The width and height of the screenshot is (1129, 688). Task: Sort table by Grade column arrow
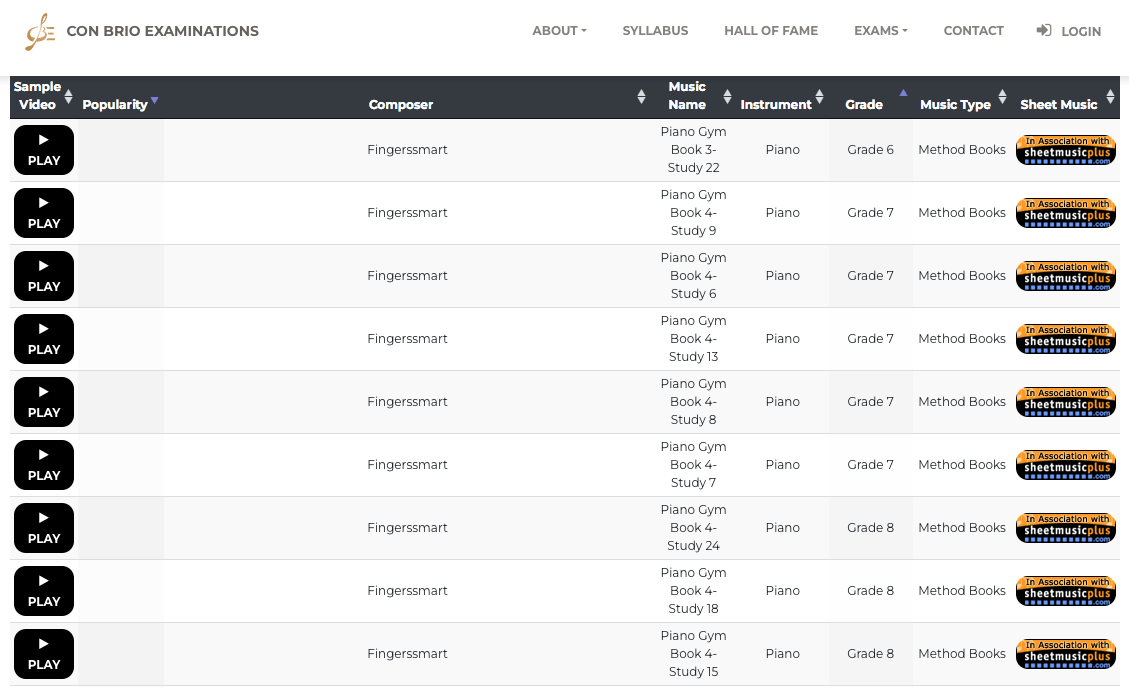903,96
